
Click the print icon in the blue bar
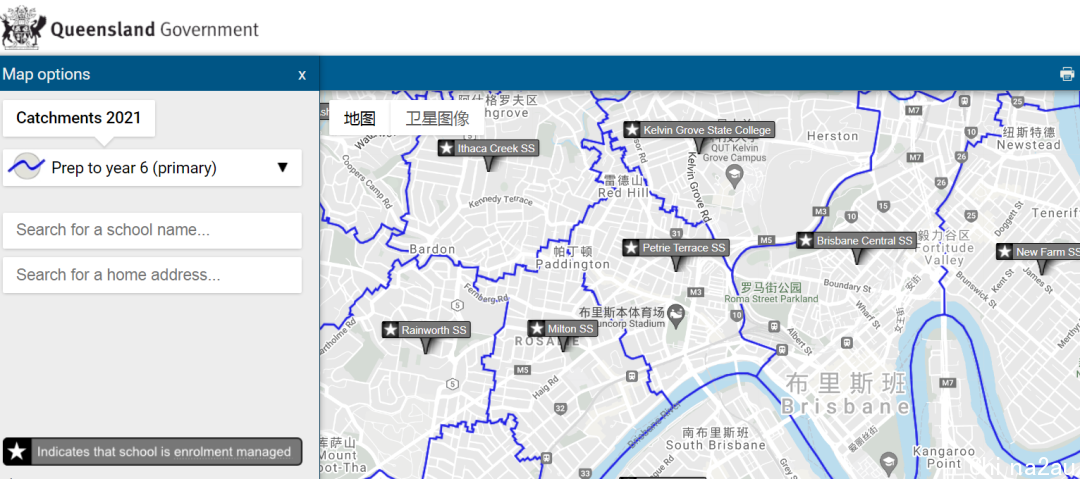[1067, 74]
